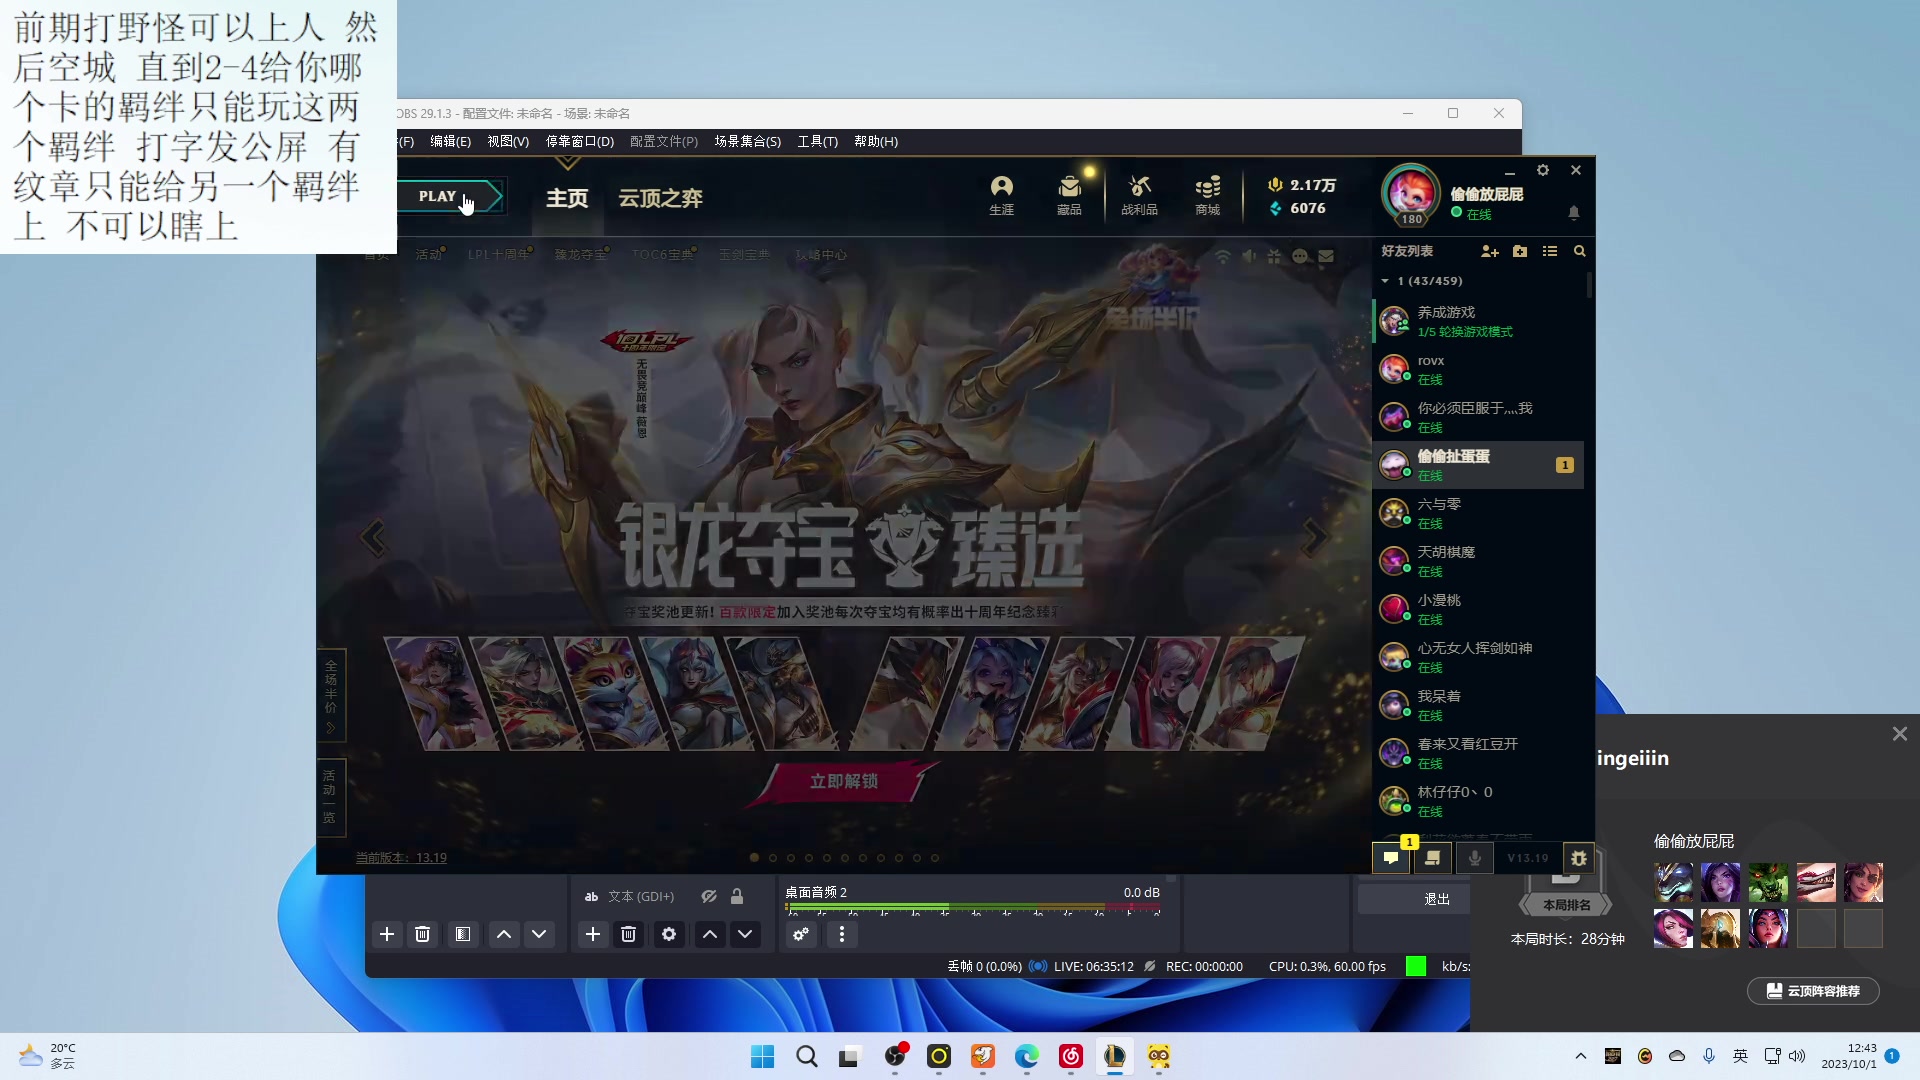Open 帮助(H) menu in OBS

876,142
